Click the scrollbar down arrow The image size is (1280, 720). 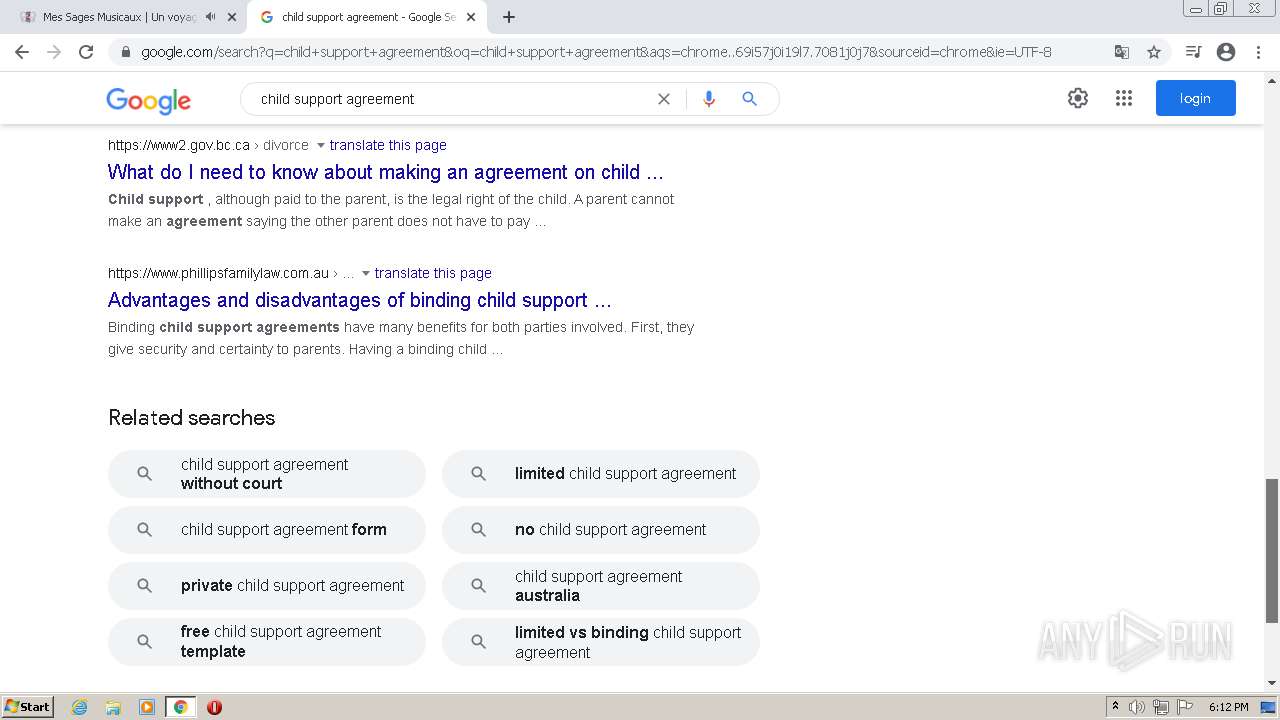1272,684
